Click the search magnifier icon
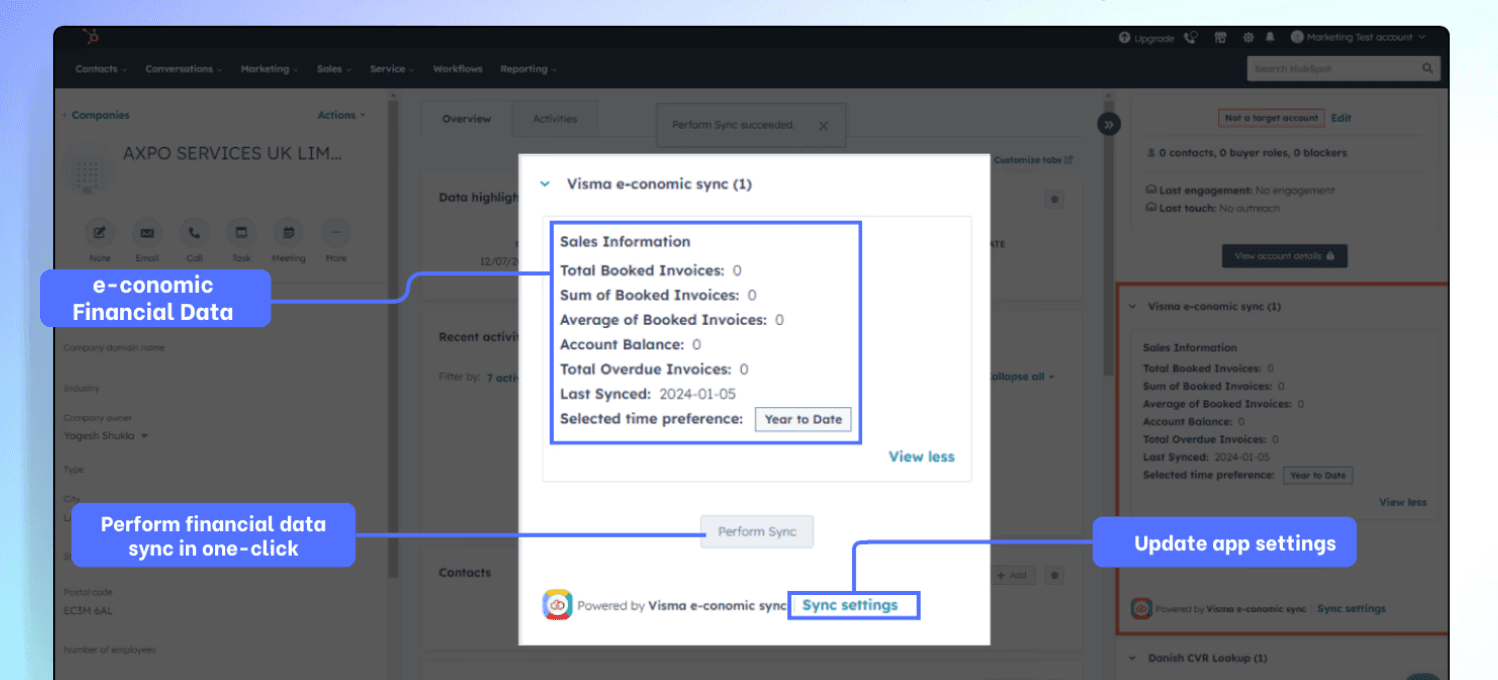Screen dimensions: 1498x680 1427,69
